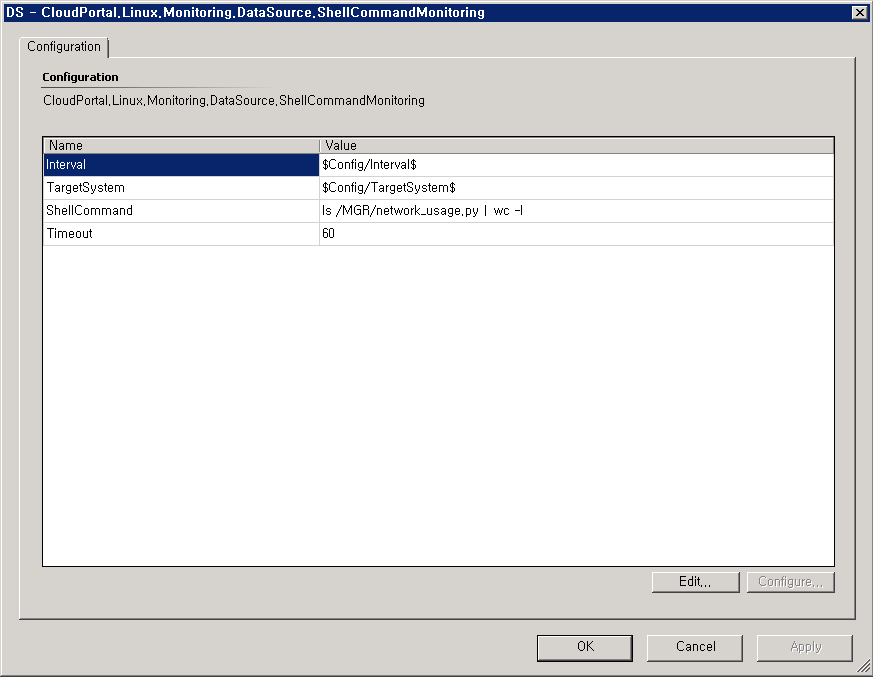873x677 pixels.
Task: Click the disabled Configure button
Action: tap(790, 582)
